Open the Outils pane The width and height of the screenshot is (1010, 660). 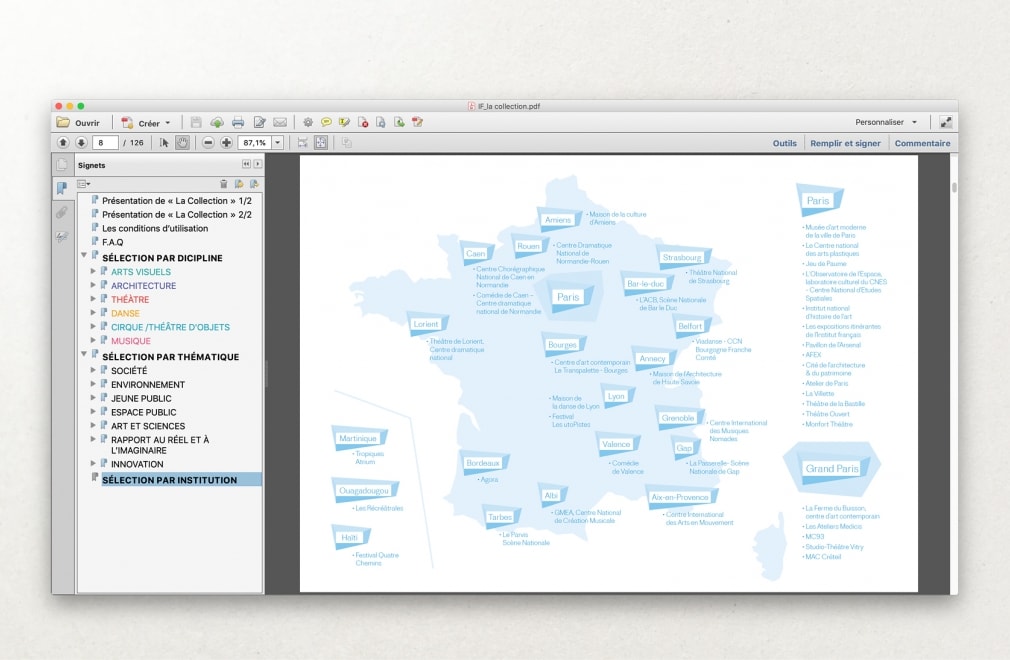[x=784, y=143]
